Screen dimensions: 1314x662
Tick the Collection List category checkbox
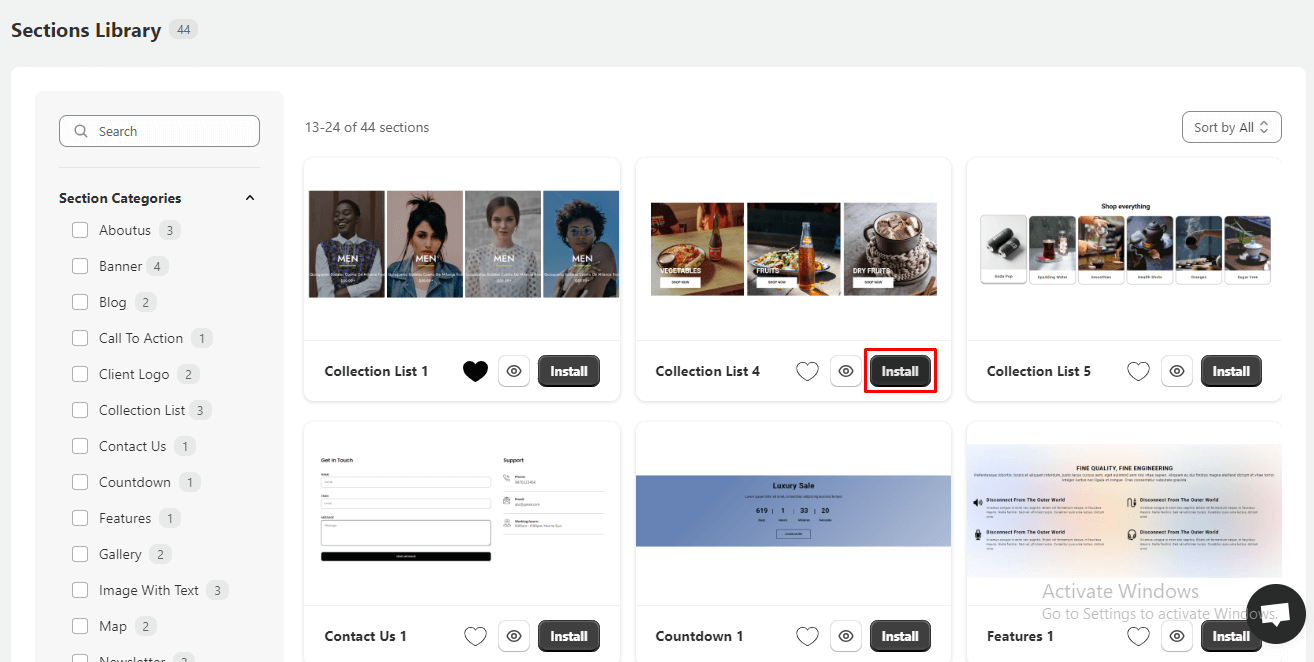[80, 410]
